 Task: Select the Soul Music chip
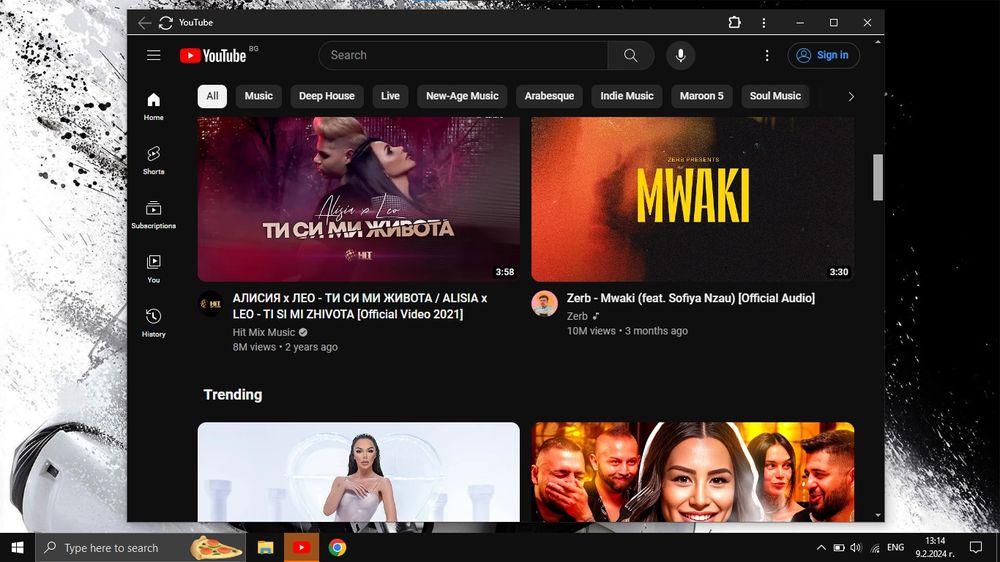tap(775, 96)
